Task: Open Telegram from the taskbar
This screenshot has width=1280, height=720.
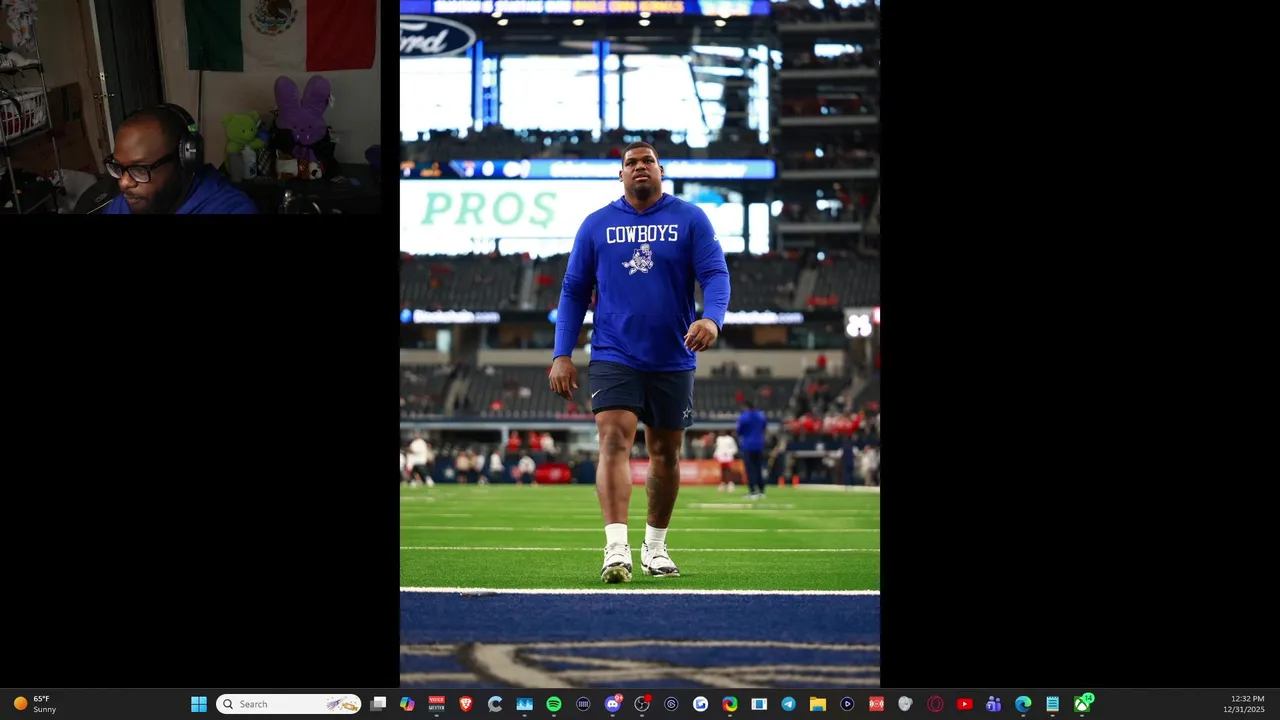Action: [789, 704]
